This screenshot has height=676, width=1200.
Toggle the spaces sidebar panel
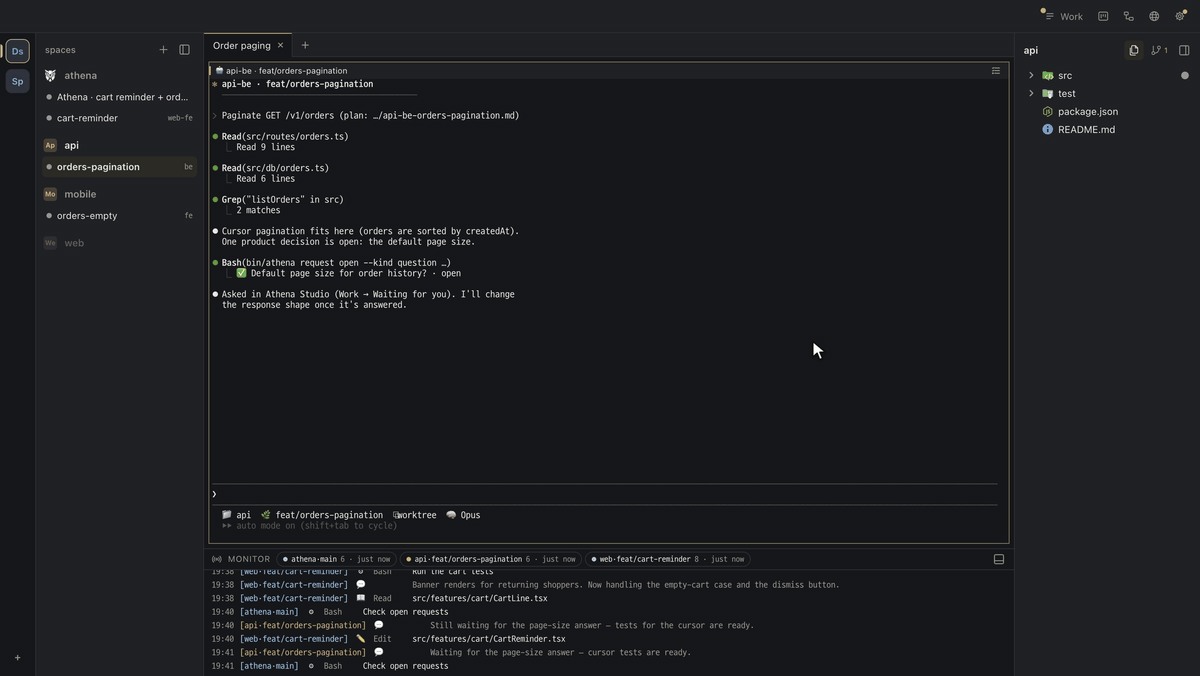pyautogui.click(x=184, y=50)
